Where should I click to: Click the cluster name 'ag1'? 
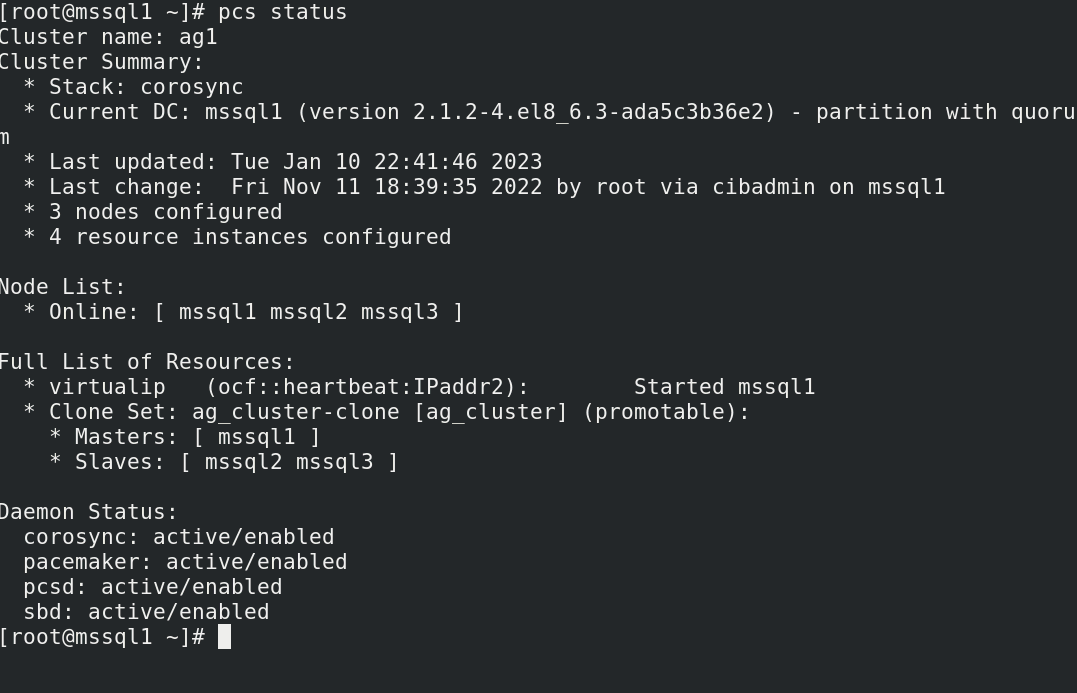click(x=199, y=37)
